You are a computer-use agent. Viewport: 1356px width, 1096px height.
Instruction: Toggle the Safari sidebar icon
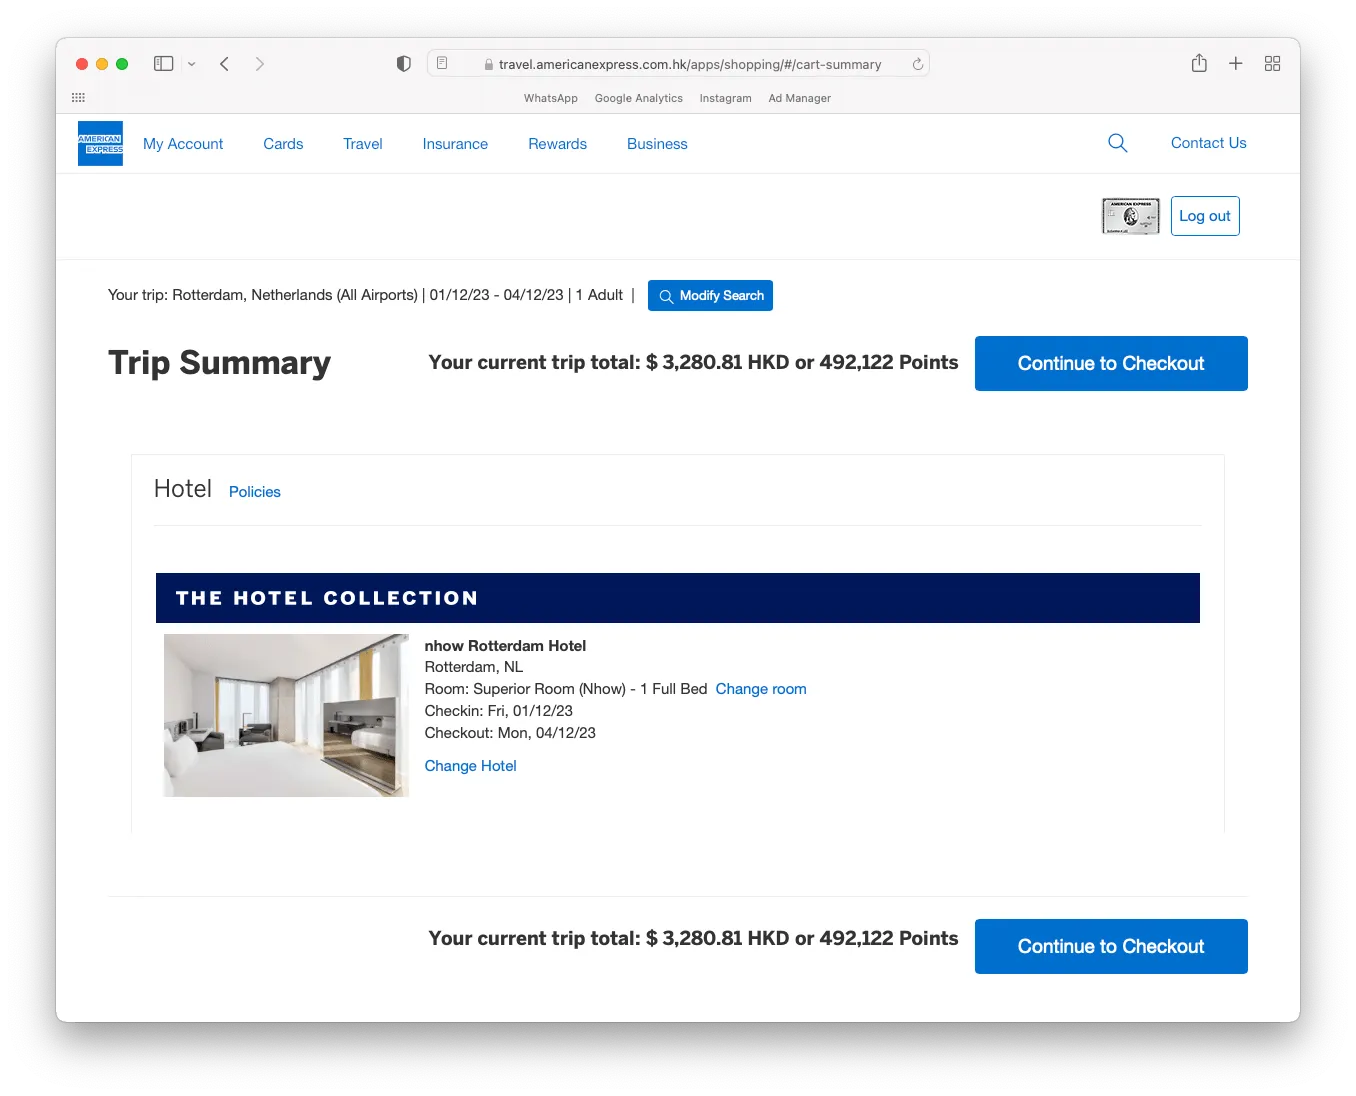click(164, 64)
